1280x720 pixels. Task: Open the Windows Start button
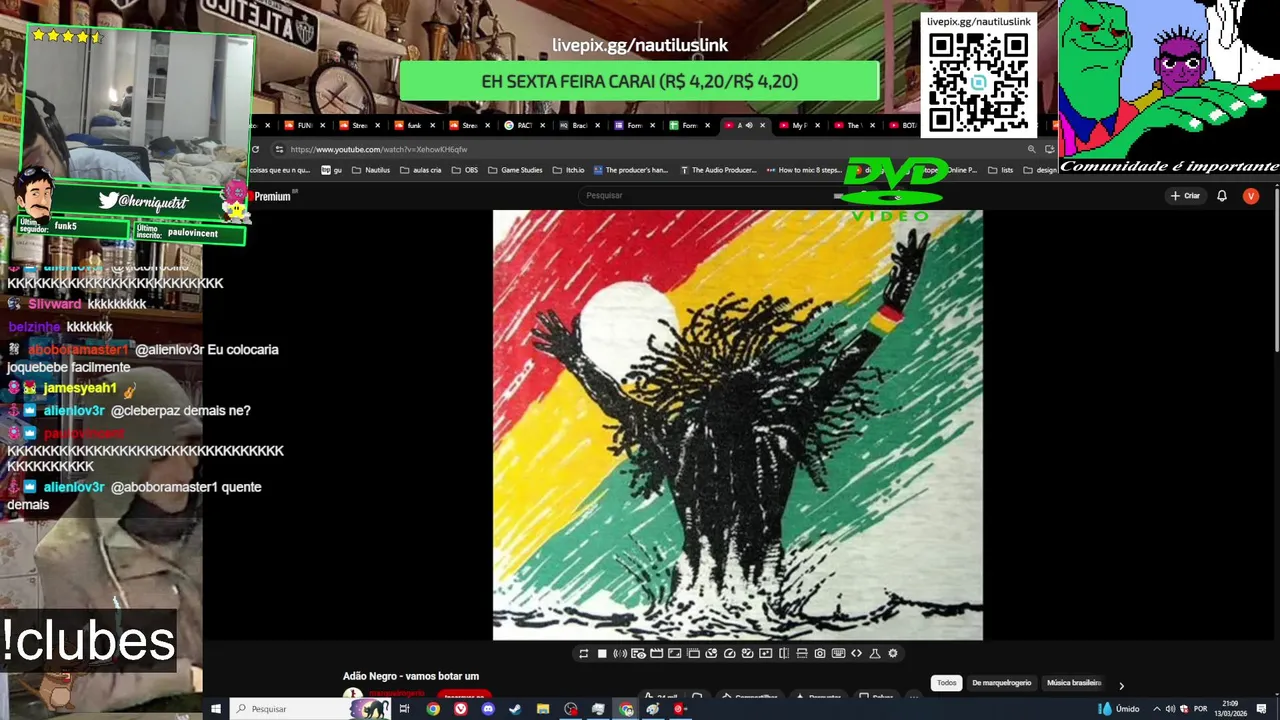[216, 709]
